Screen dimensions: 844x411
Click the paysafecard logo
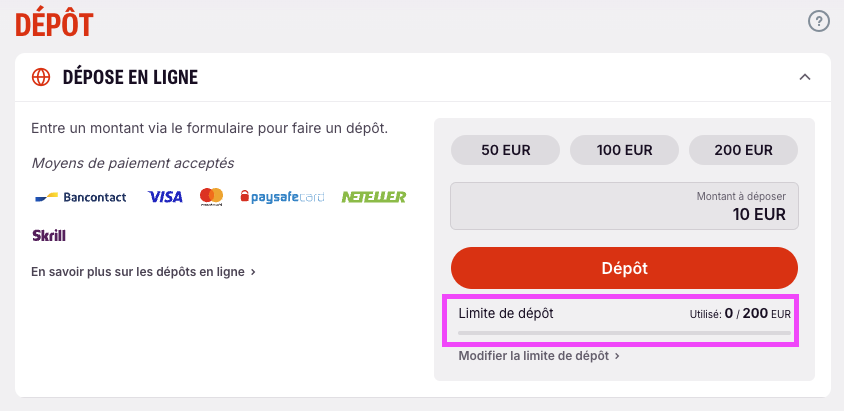tap(282, 197)
